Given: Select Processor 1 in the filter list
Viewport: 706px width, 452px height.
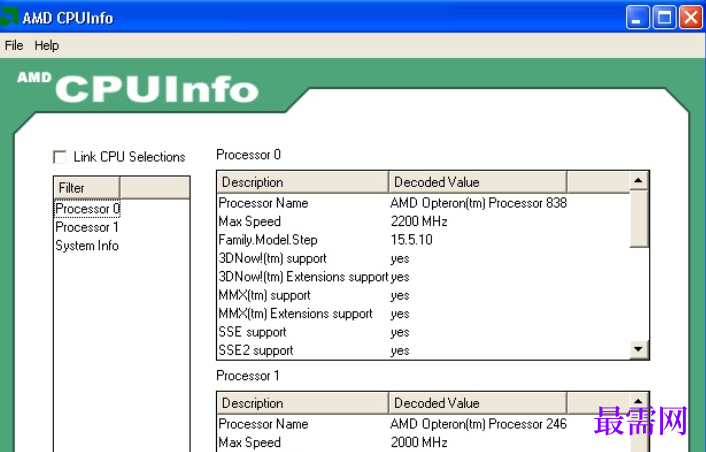Looking at the screenshot, I should (86, 227).
